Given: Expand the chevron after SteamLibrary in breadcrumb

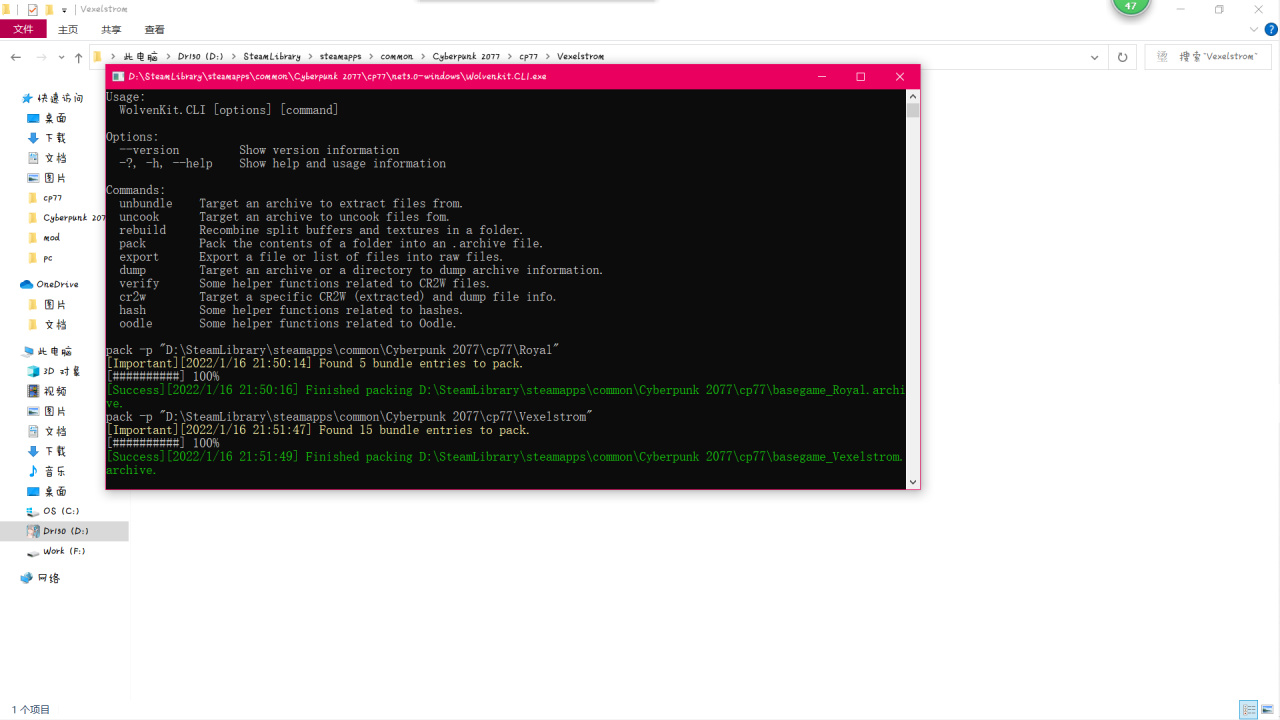Looking at the screenshot, I should [x=311, y=57].
